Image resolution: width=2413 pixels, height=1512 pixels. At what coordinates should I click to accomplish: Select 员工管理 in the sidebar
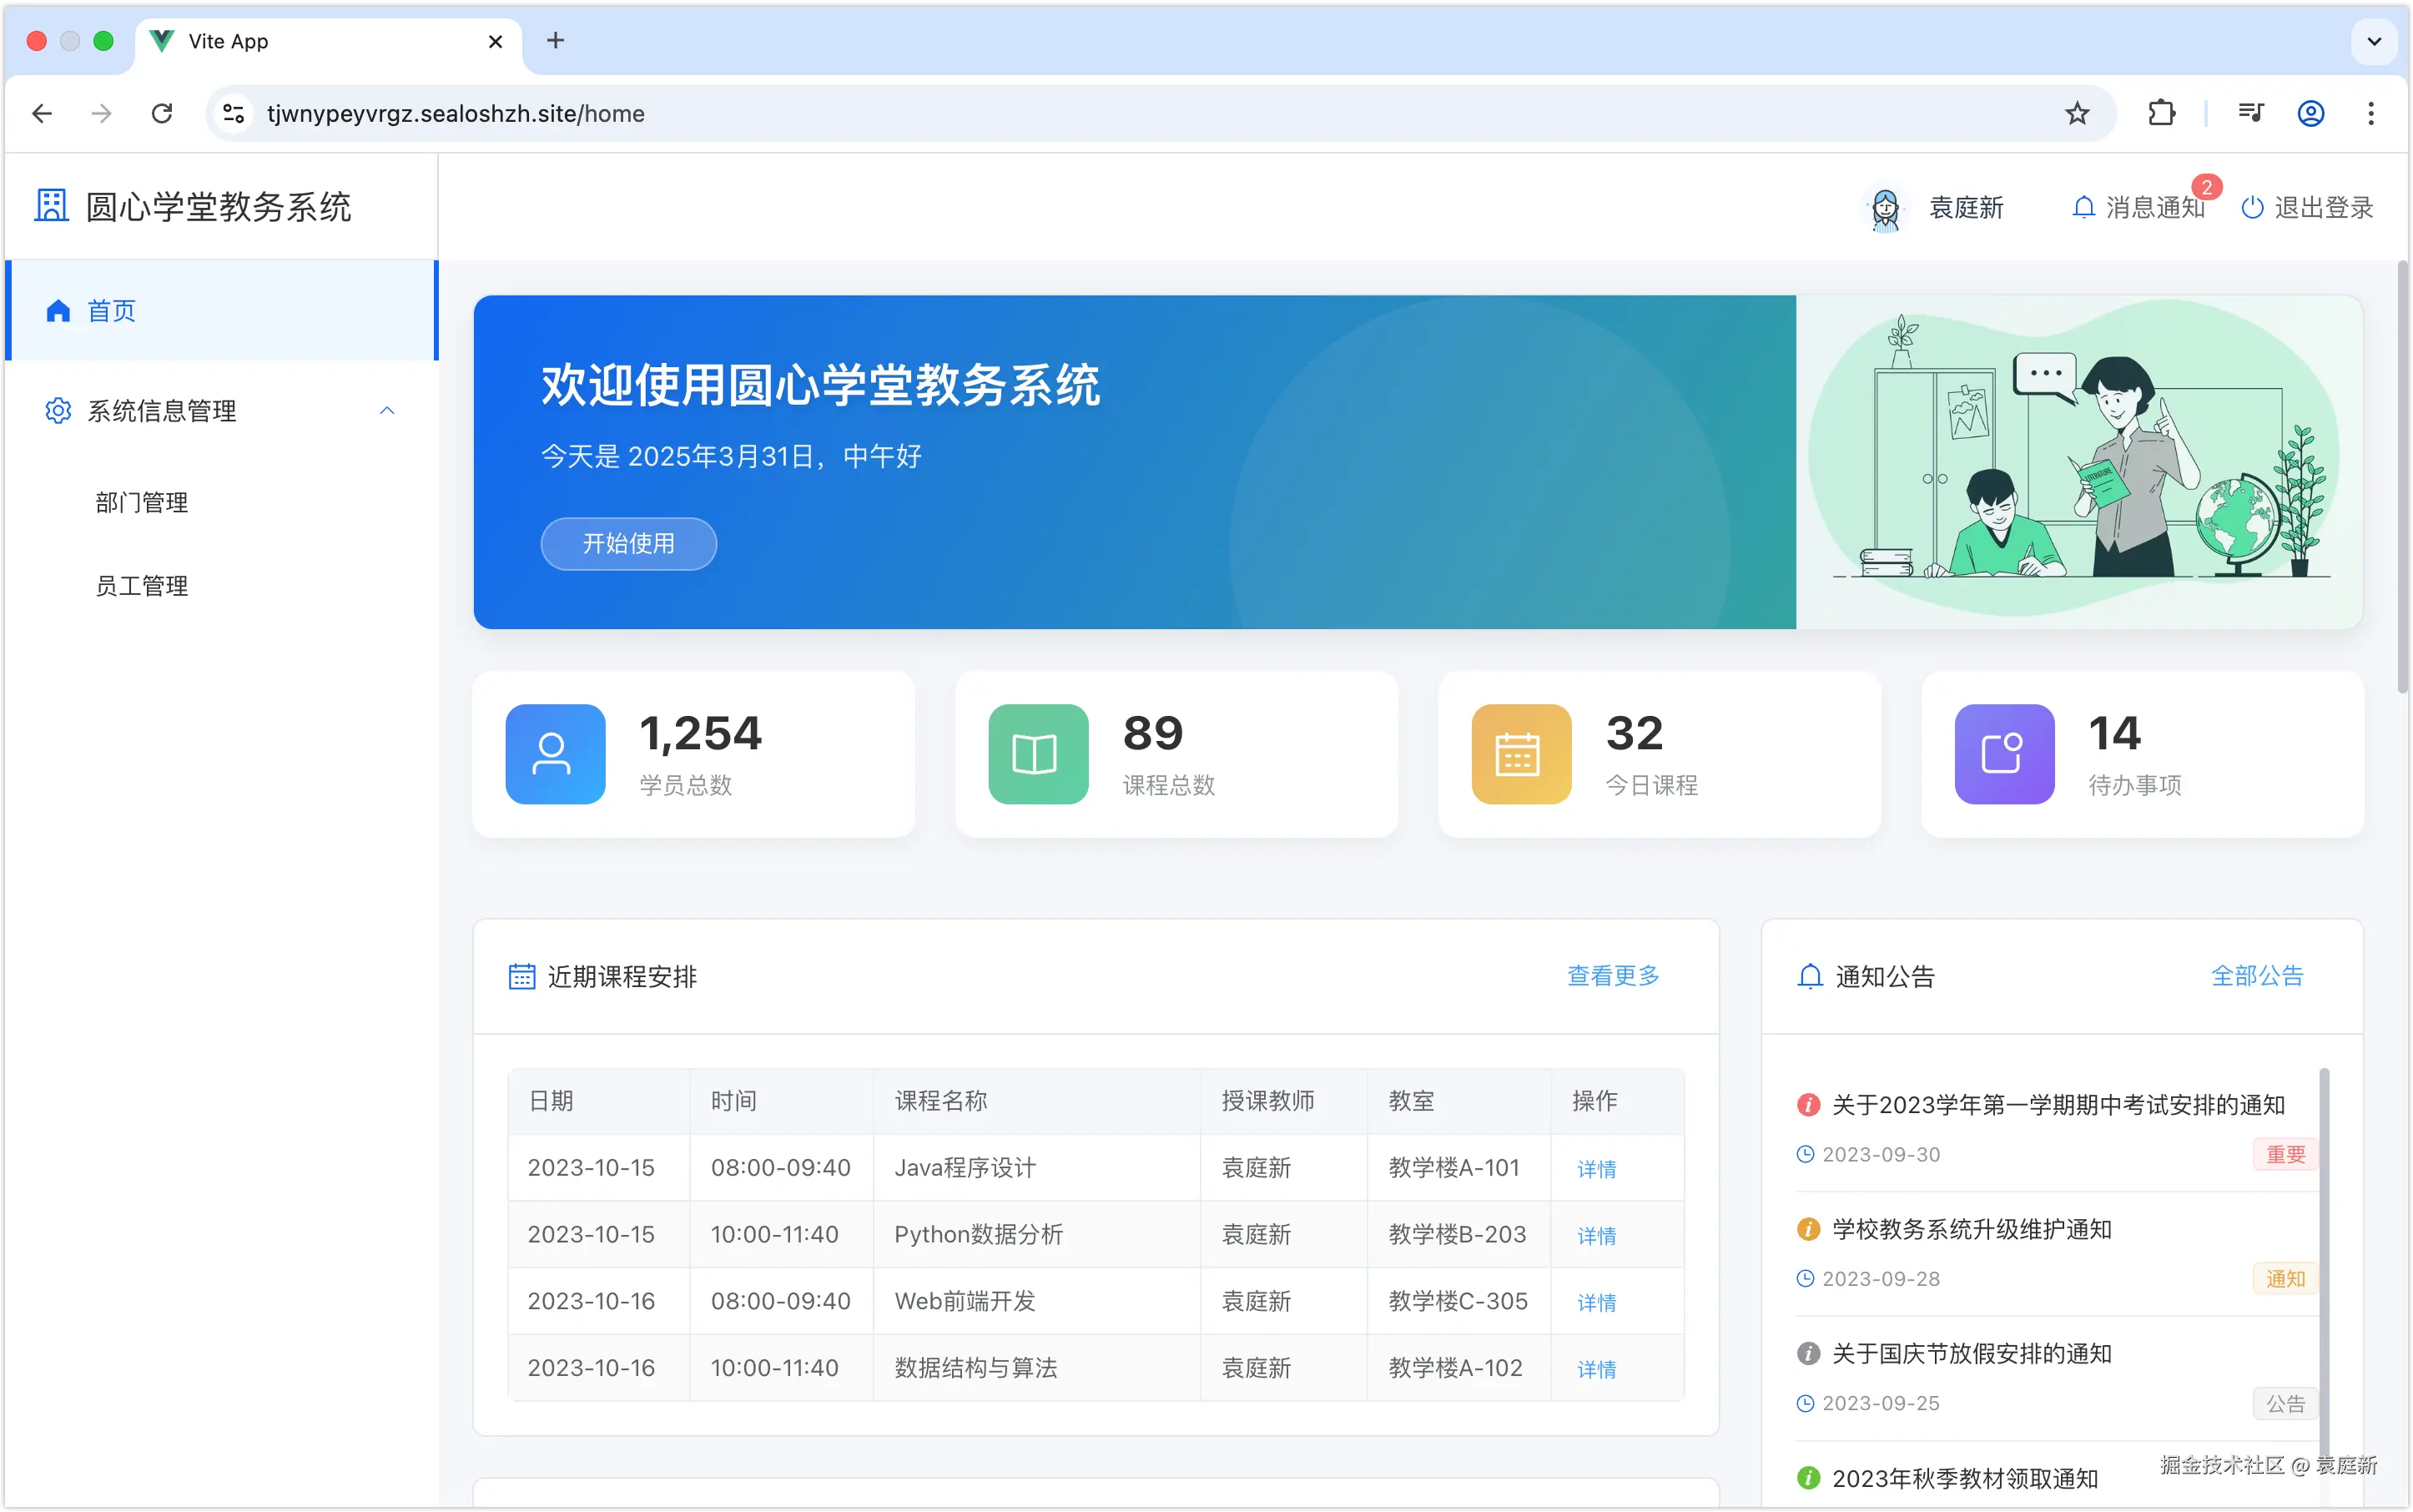pos(142,586)
